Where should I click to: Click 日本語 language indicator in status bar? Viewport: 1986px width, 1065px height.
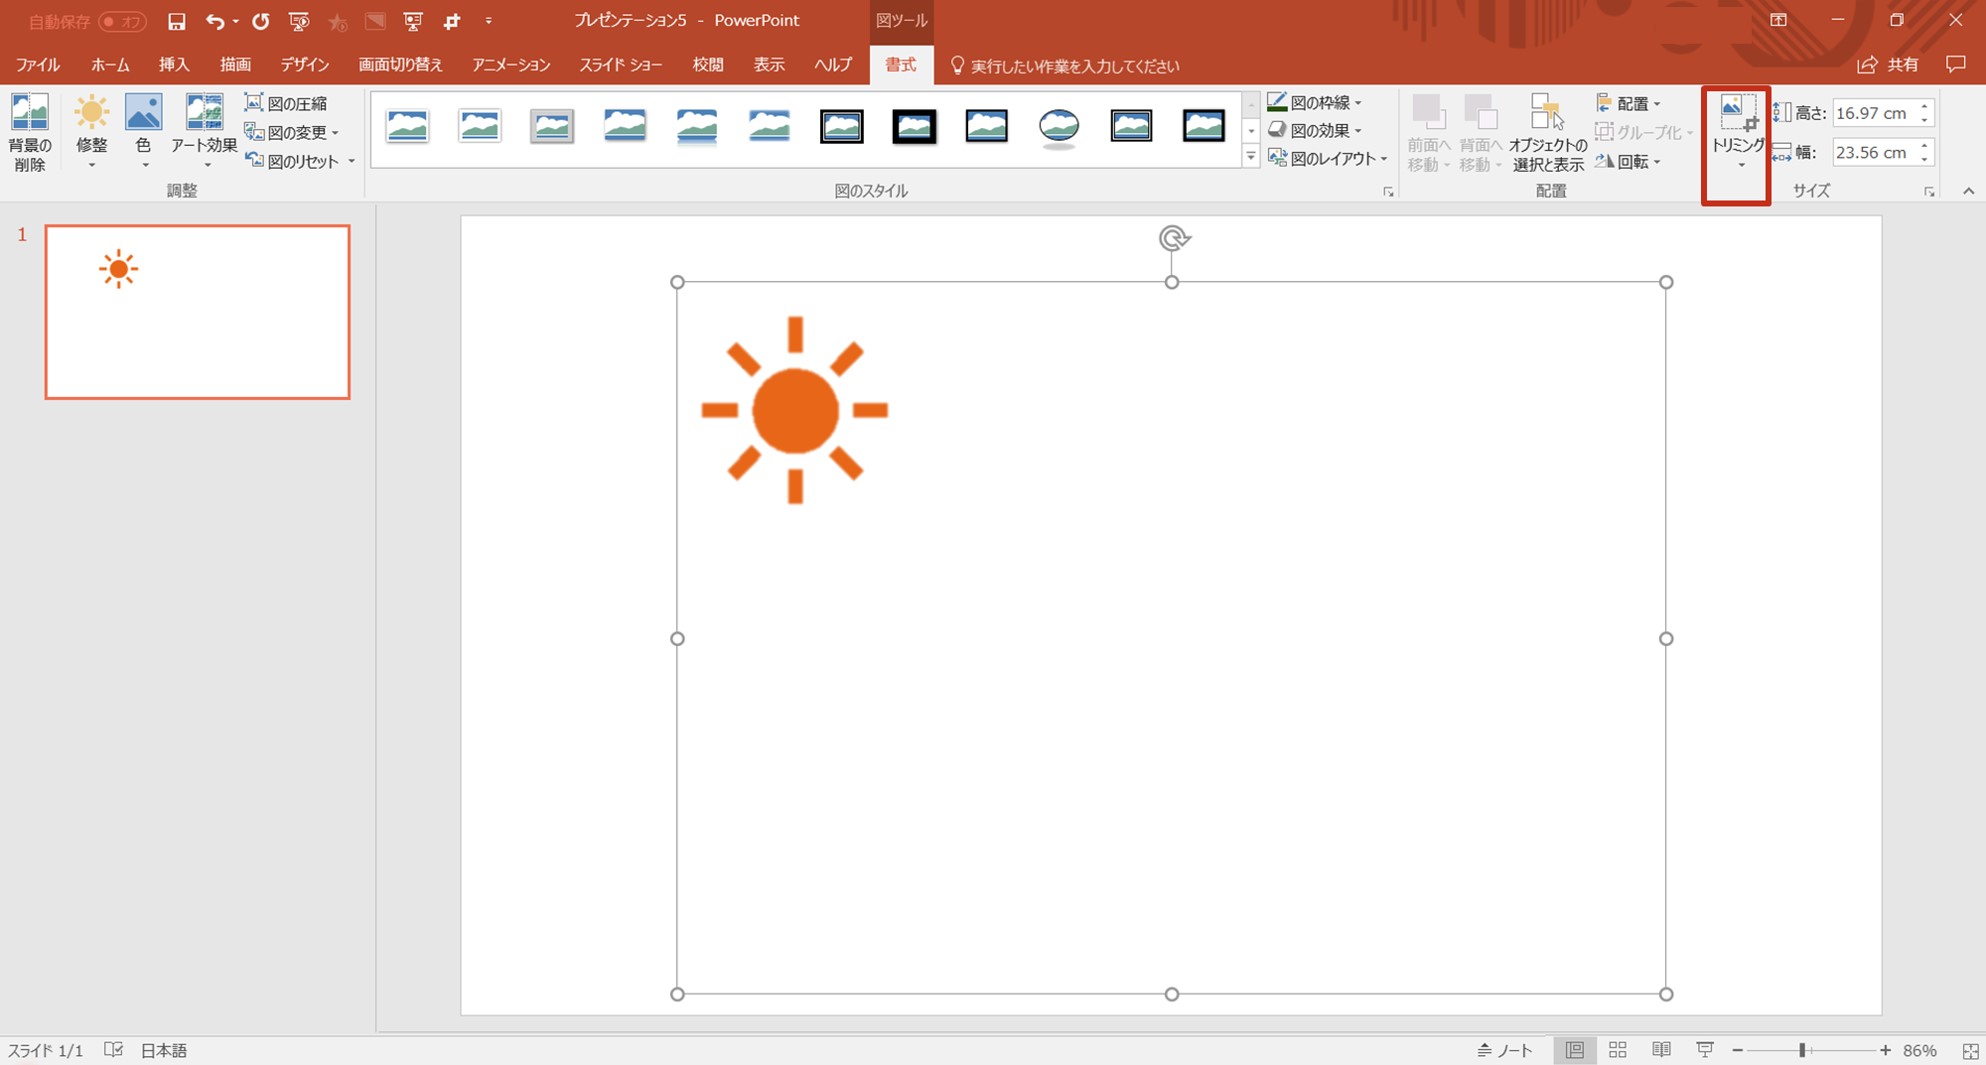click(x=163, y=1050)
